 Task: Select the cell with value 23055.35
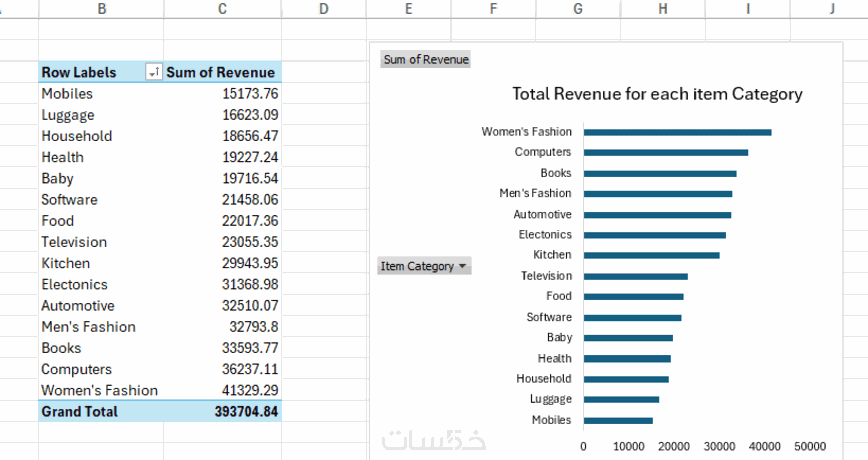coord(223,242)
